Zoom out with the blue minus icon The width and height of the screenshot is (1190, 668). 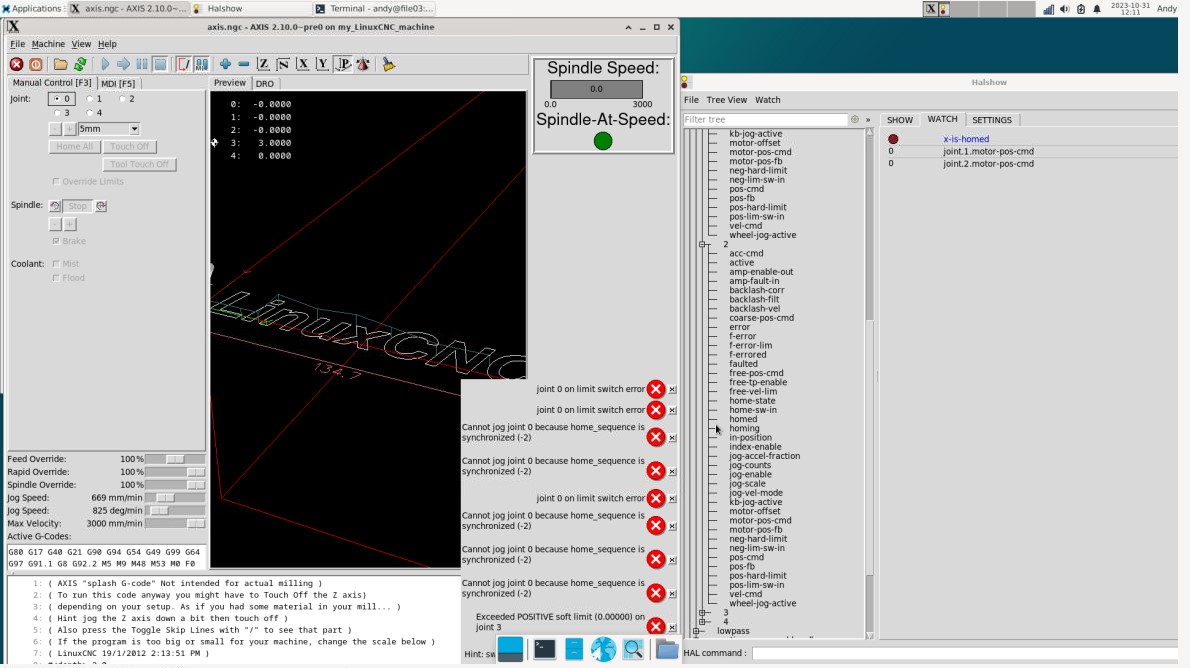(x=244, y=65)
